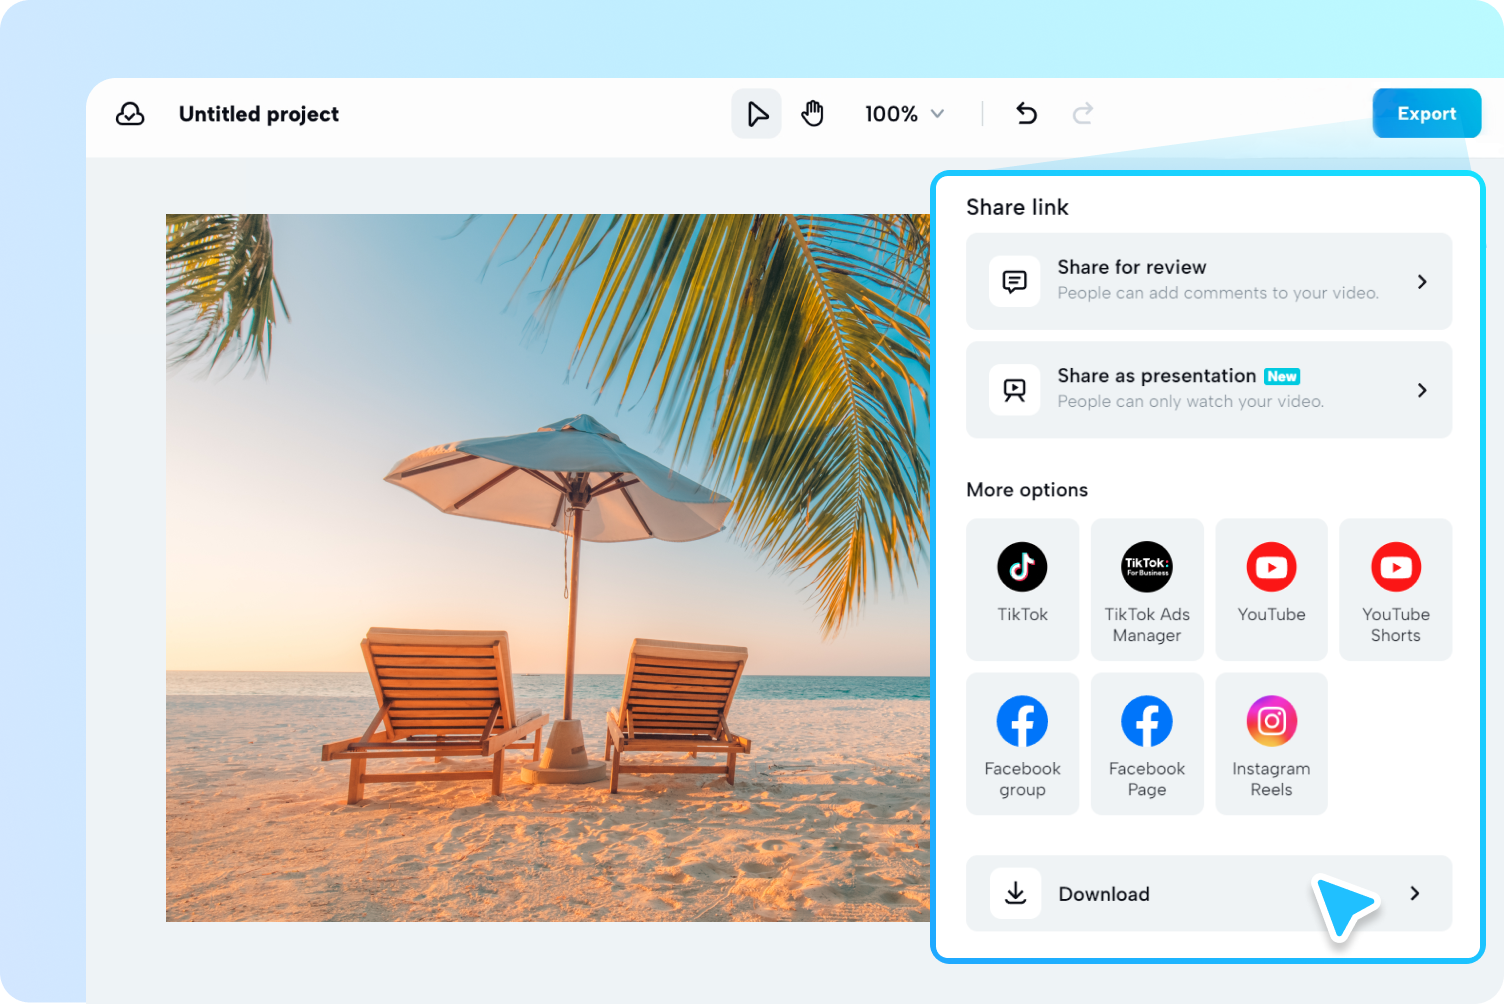Expand the Share for review option
The image size is (1504, 1004).
point(1208,281)
